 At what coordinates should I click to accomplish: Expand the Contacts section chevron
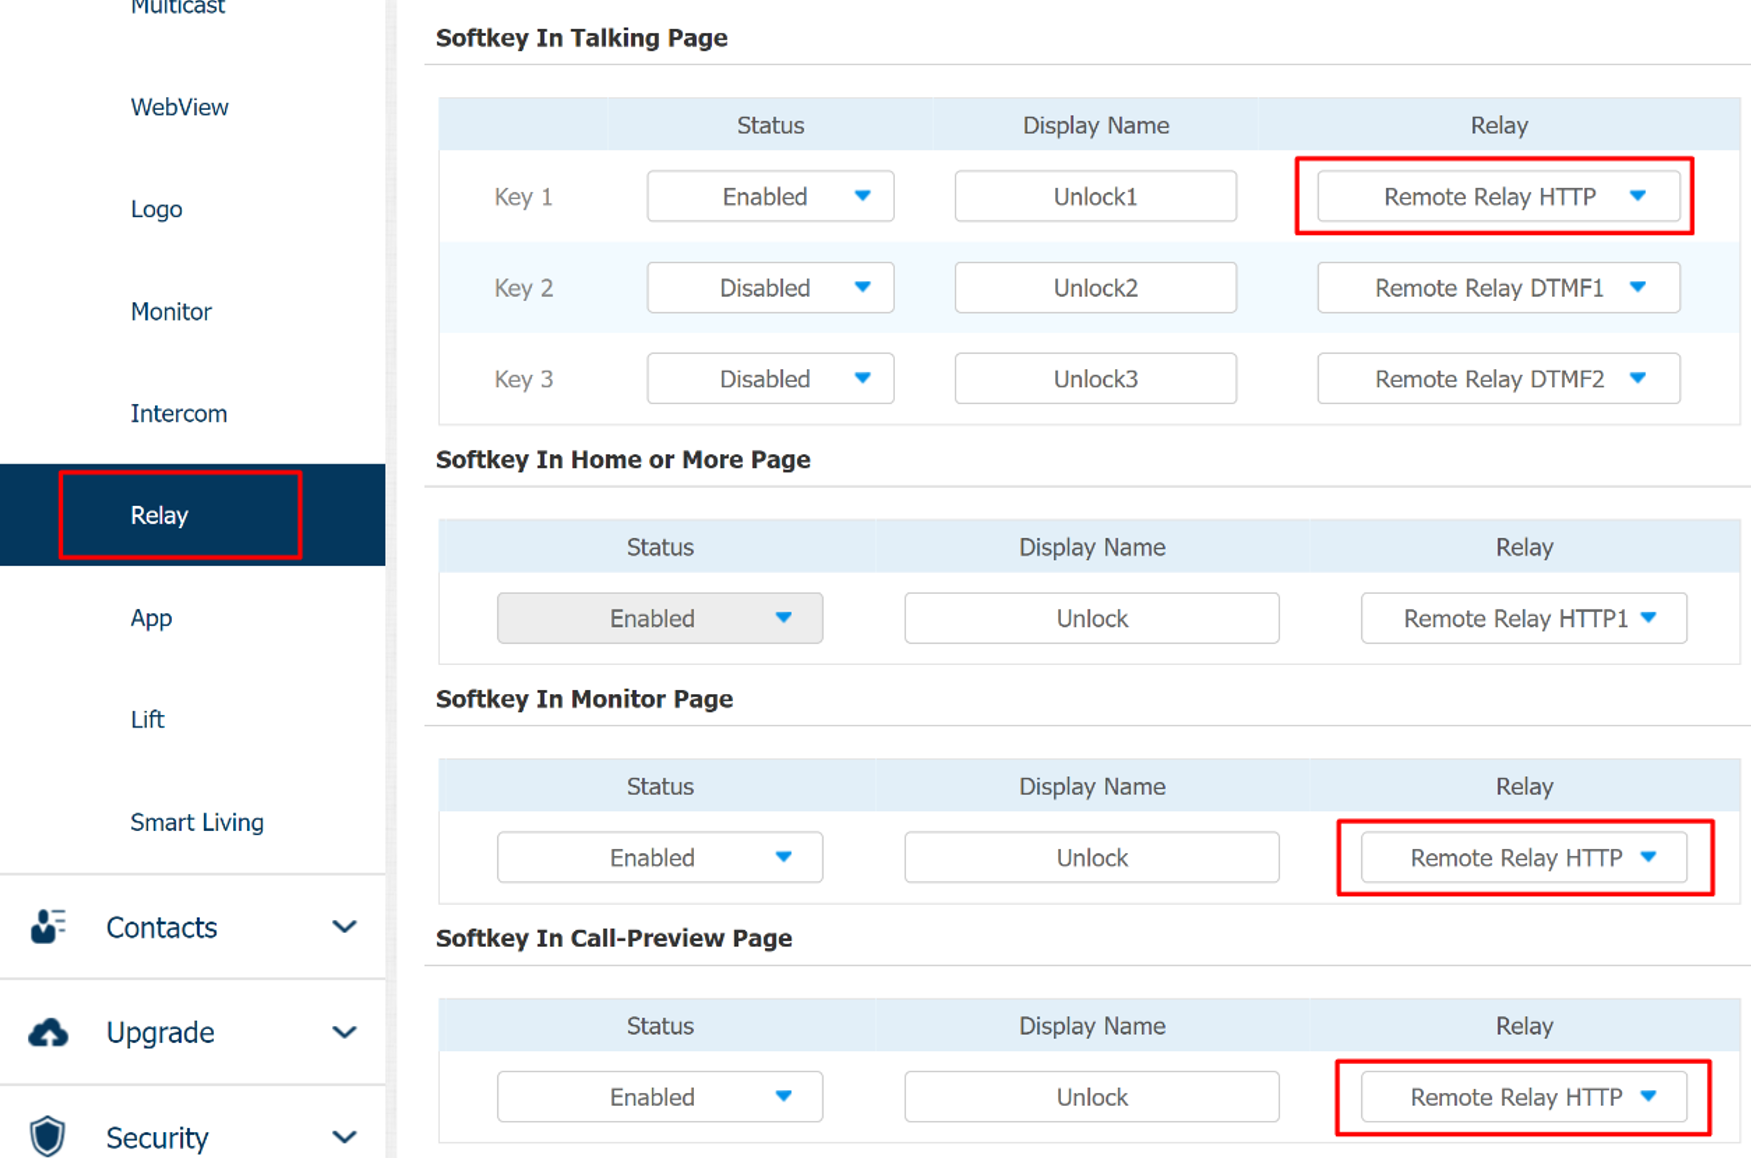tap(344, 926)
